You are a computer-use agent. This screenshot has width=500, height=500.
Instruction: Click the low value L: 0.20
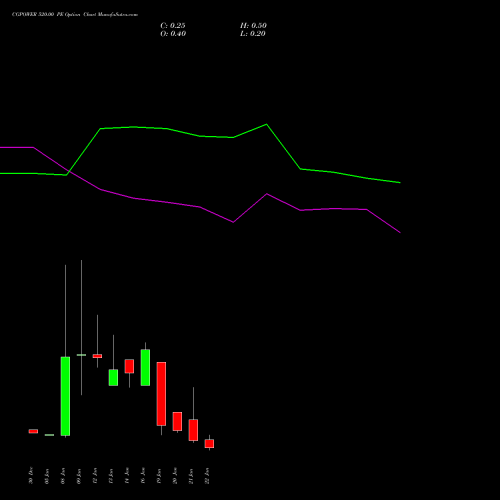[253, 34]
